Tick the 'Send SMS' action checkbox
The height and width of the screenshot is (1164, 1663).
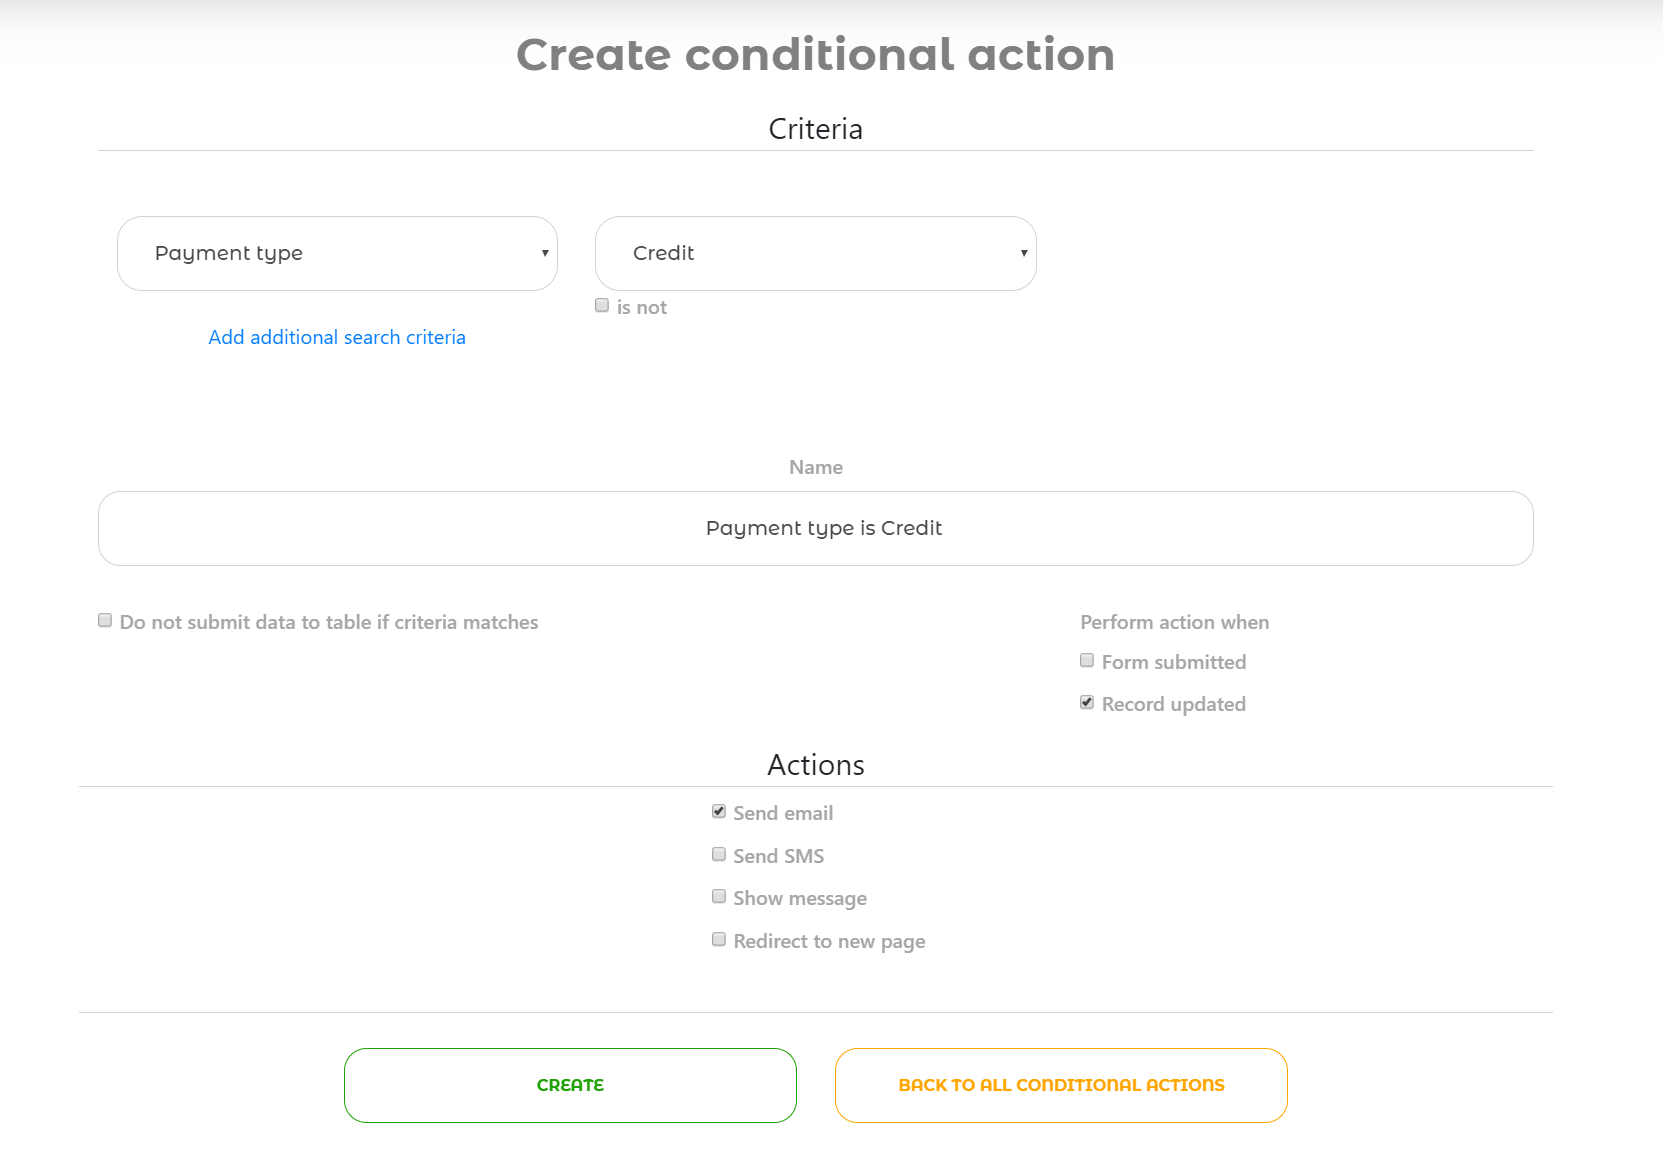pyautogui.click(x=719, y=855)
